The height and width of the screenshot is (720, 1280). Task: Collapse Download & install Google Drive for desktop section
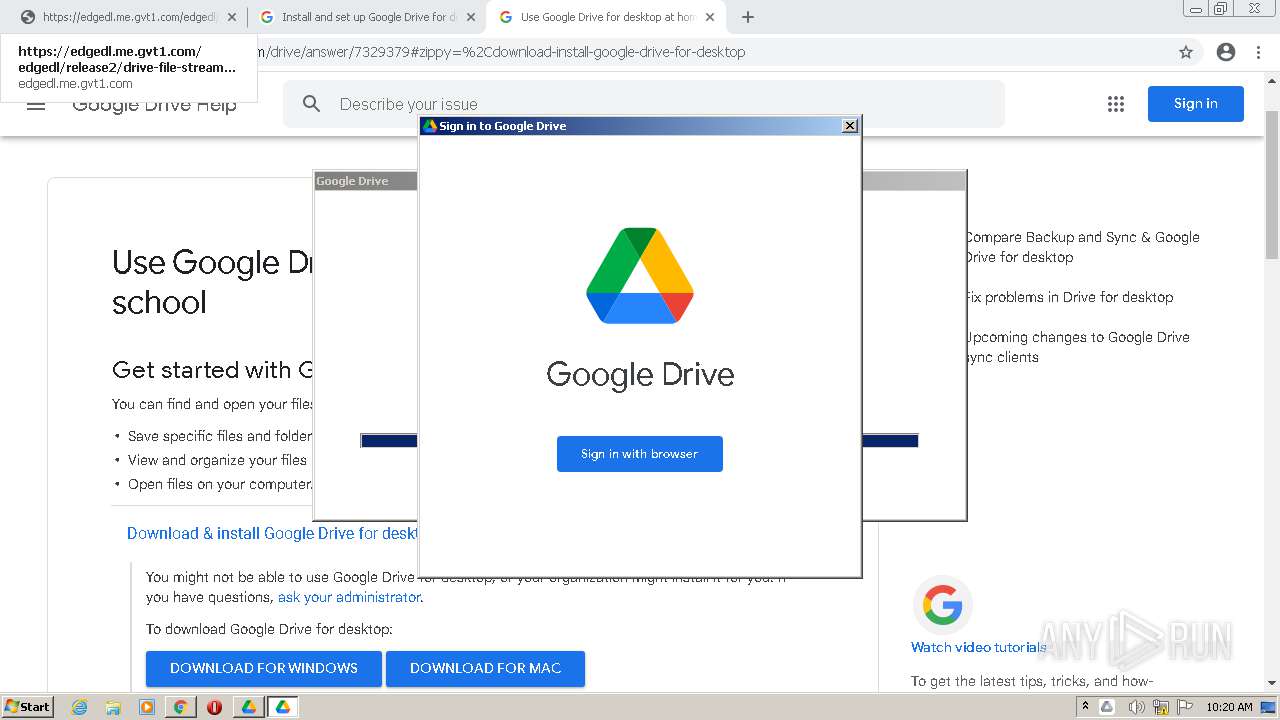[x=272, y=533]
